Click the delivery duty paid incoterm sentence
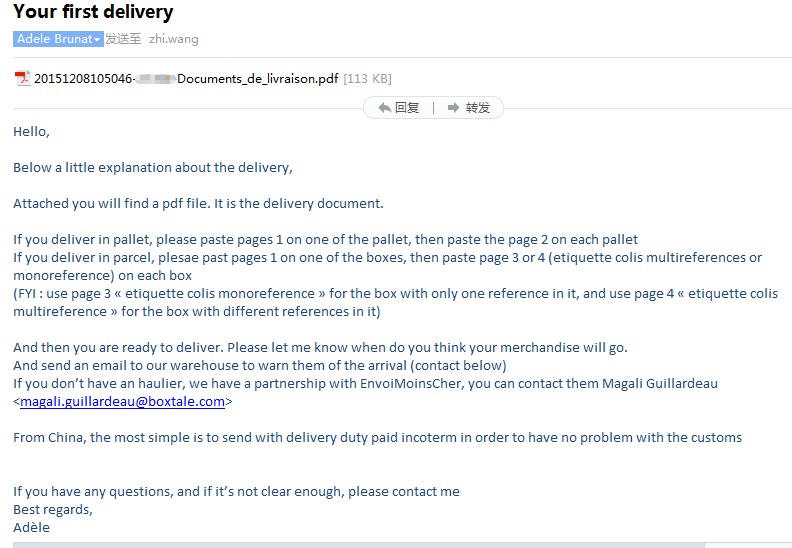The image size is (792, 548). pos(377,437)
